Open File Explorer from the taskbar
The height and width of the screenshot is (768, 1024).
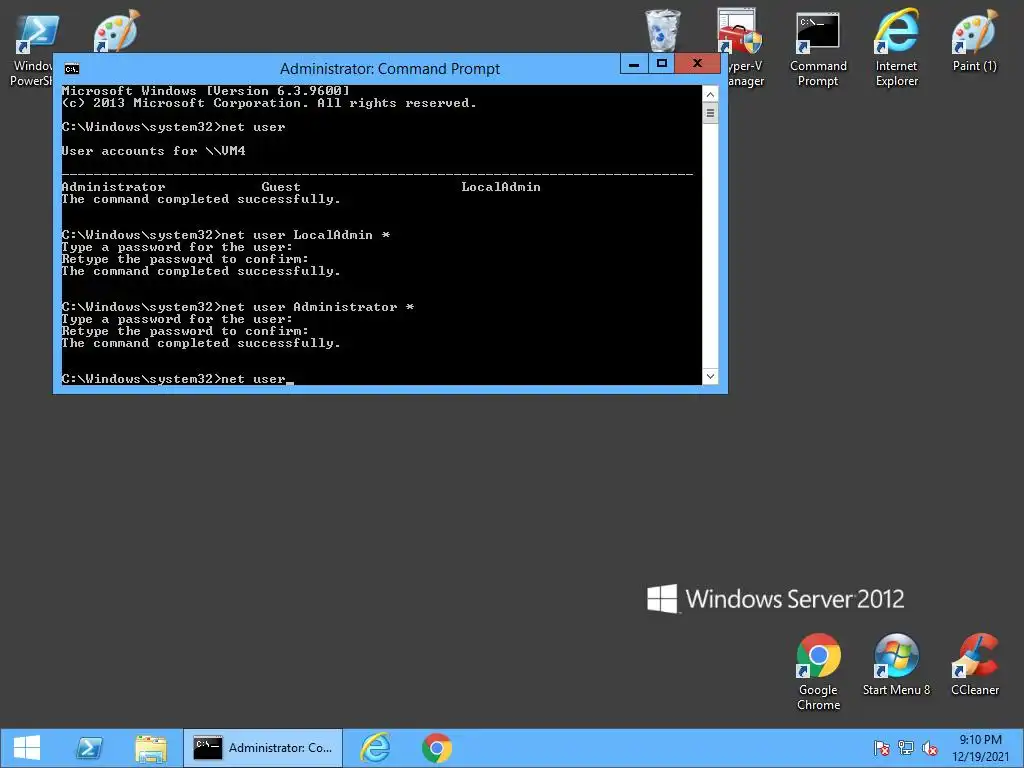(x=151, y=748)
